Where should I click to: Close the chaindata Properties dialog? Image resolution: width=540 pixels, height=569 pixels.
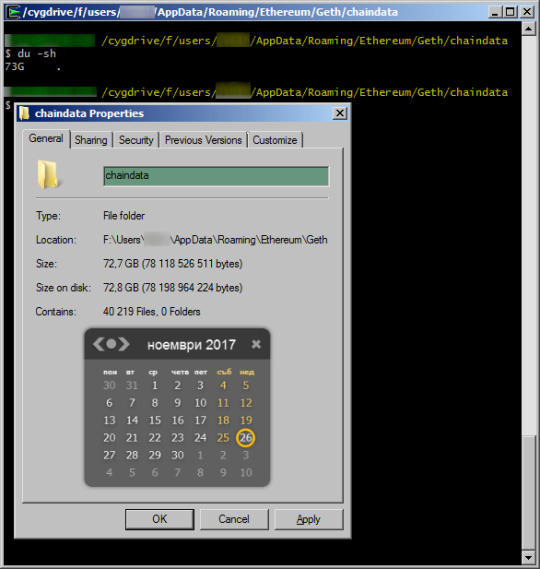coord(339,113)
